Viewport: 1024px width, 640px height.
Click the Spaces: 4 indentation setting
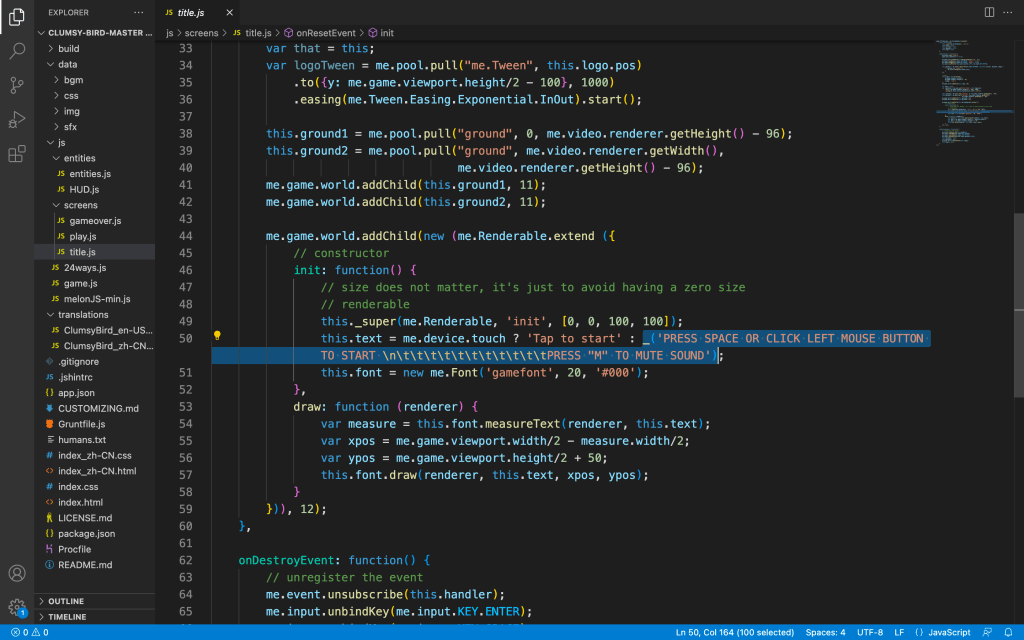click(826, 632)
